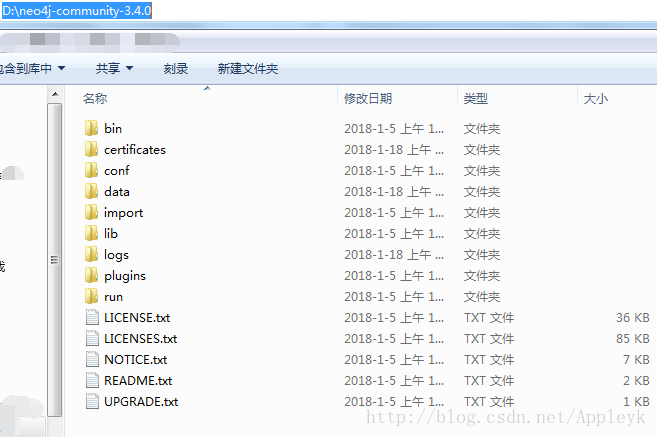
Task: Click the LICENSES.txt file icon
Action: (x=92, y=338)
